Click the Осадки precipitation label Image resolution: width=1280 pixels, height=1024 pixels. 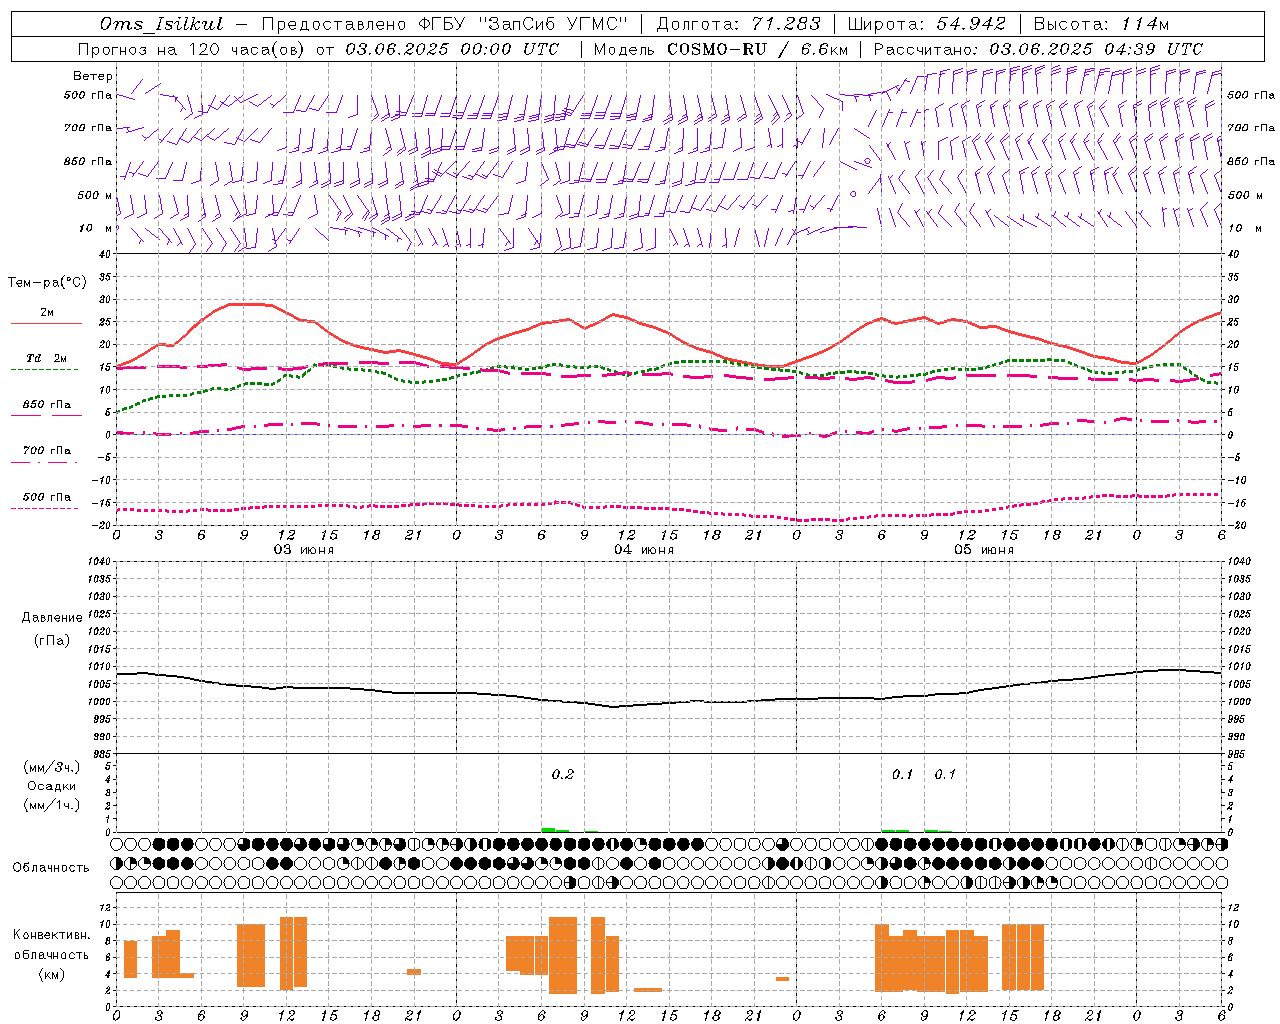[52, 786]
